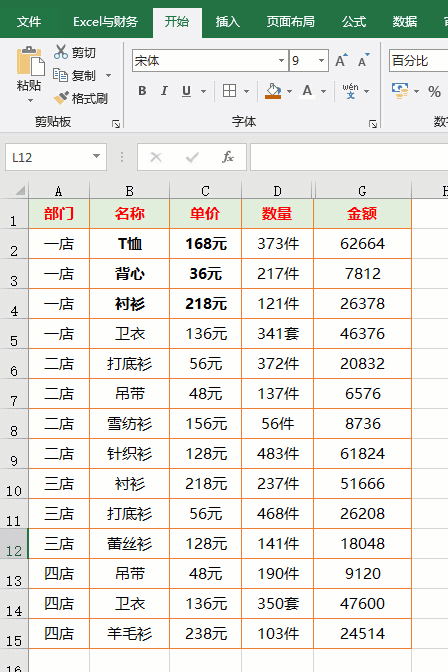Expand the Paste options arrow
This screenshot has height=672, width=448.
pyautogui.click(x=30, y=101)
